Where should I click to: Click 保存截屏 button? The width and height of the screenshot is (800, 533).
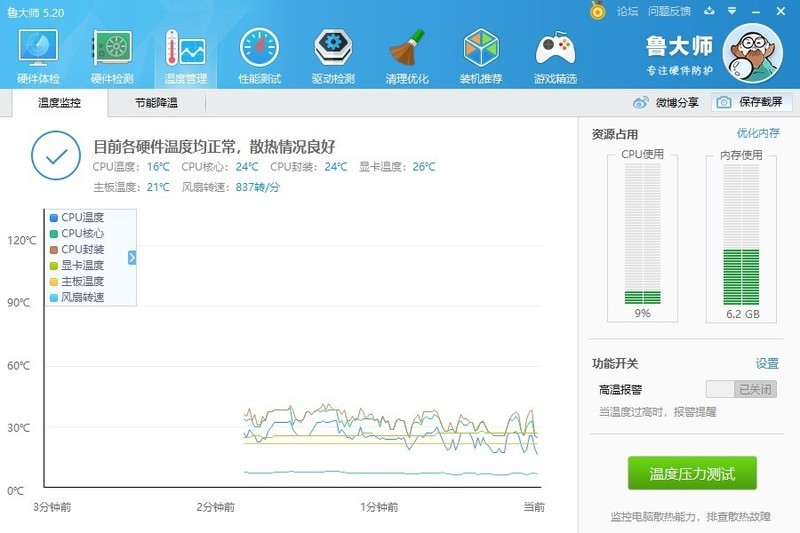coord(752,103)
